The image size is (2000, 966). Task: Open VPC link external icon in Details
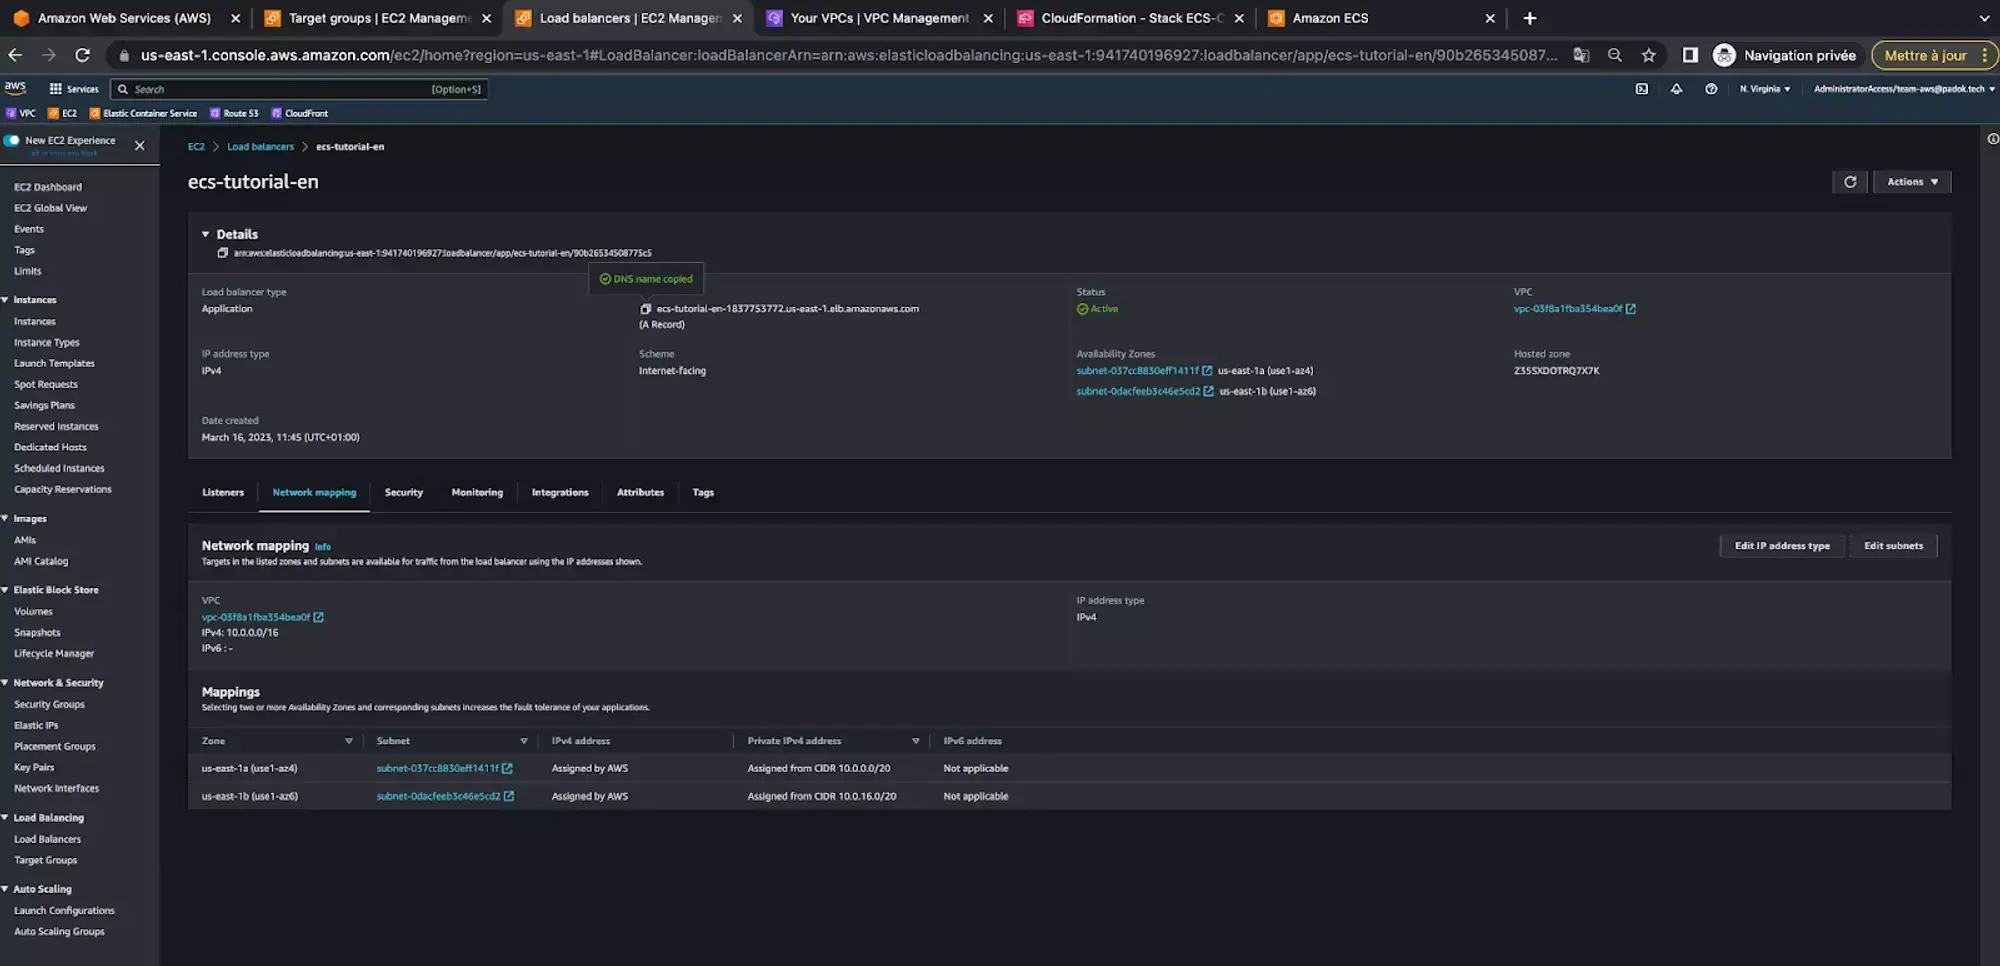coord(1631,309)
